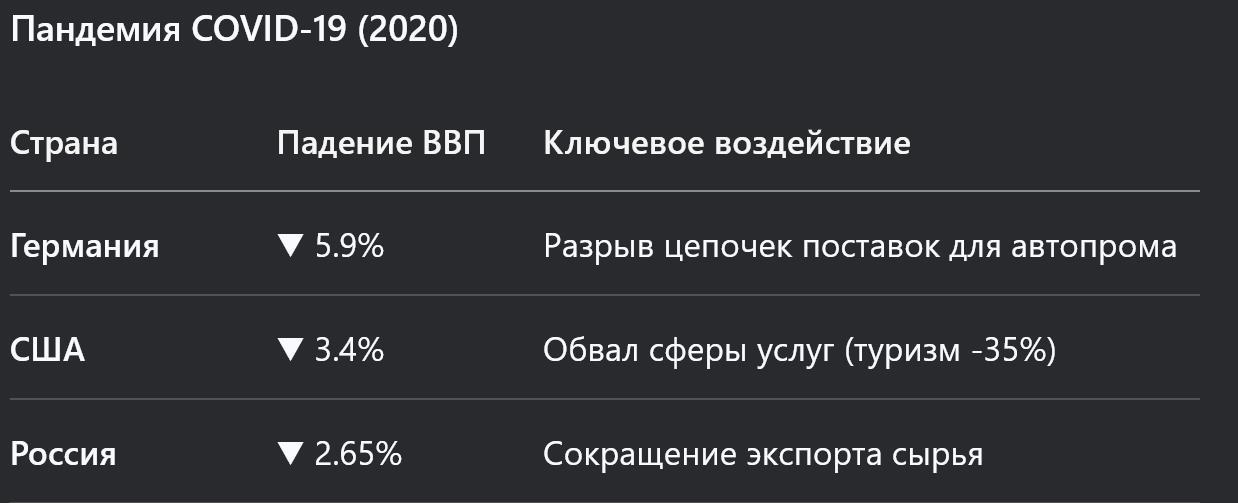Click the "Сокращение экспорта сырья" impact text
1238x503 pixels.
pyautogui.click(x=763, y=455)
